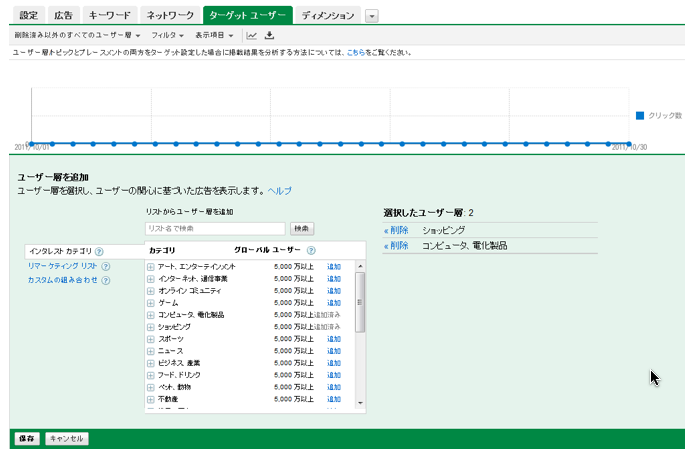Remove ショッピング with 削除 link
This screenshot has height=455, width=692.
click(396, 230)
